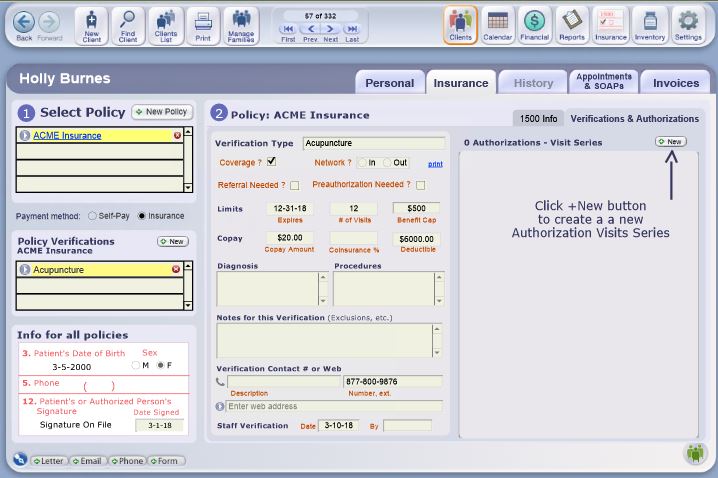The height and width of the screenshot is (478, 718).
Task: Open the Clients List
Action: pyautogui.click(x=166, y=26)
